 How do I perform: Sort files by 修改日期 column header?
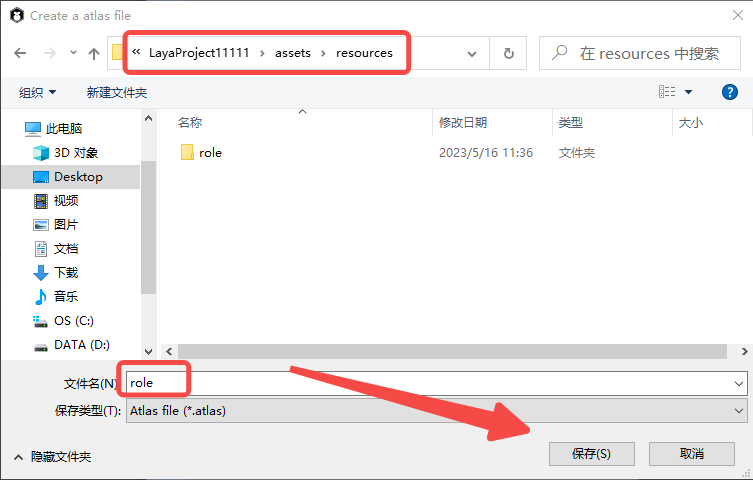click(x=463, y=122)
